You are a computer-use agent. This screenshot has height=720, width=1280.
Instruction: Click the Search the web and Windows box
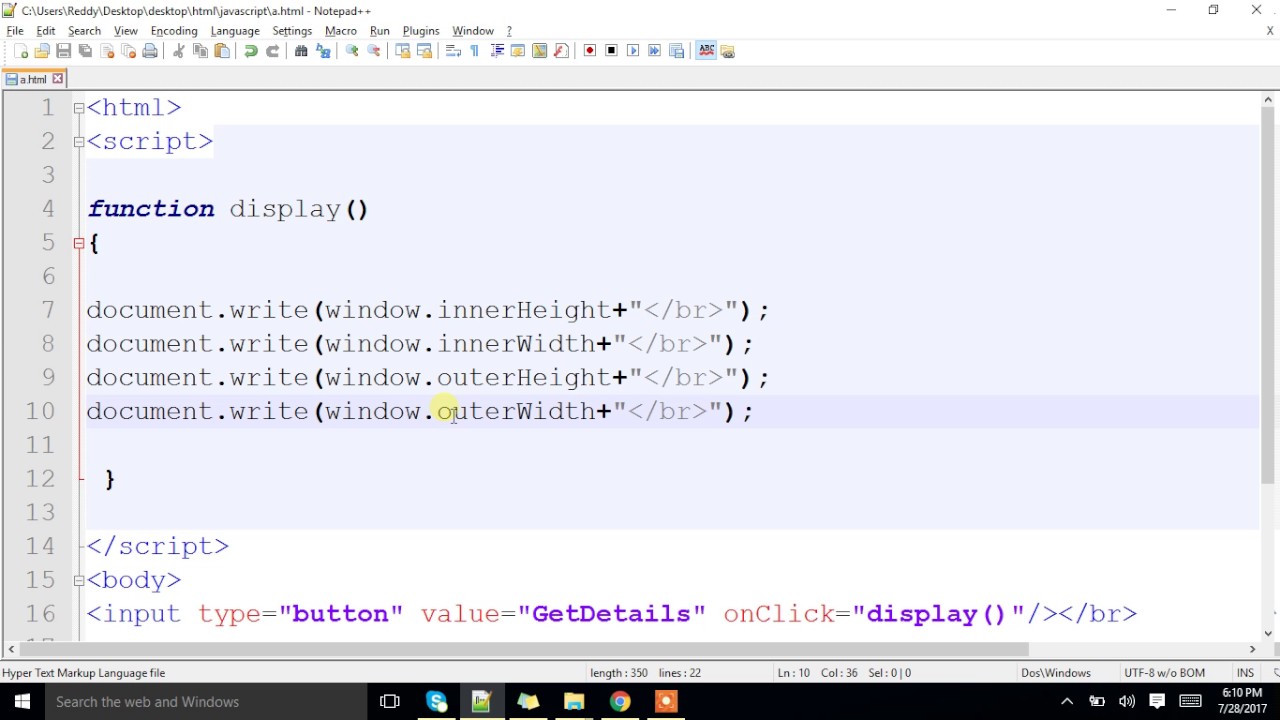pyautogui.click(x=207, y=702)
